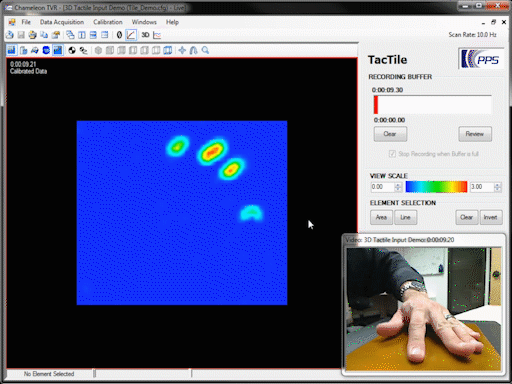Click the top-left finger pressure blob

coord(178,146)
